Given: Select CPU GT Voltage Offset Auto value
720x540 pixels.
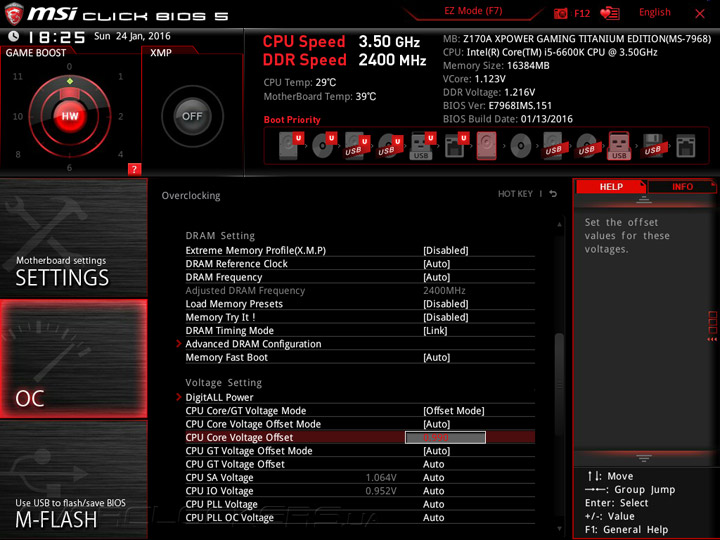Looking at the screenshot, I should (x=433, y=464).
